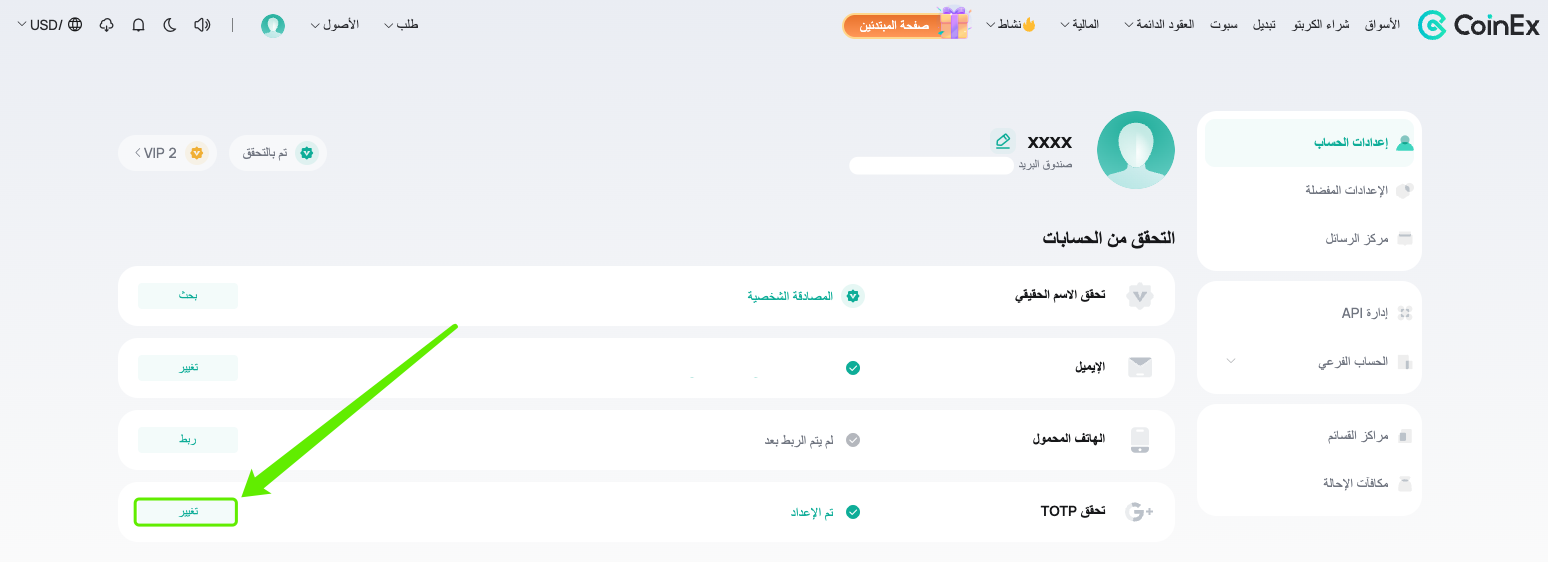Open the الأسواق menu item

pos(1382,25)
